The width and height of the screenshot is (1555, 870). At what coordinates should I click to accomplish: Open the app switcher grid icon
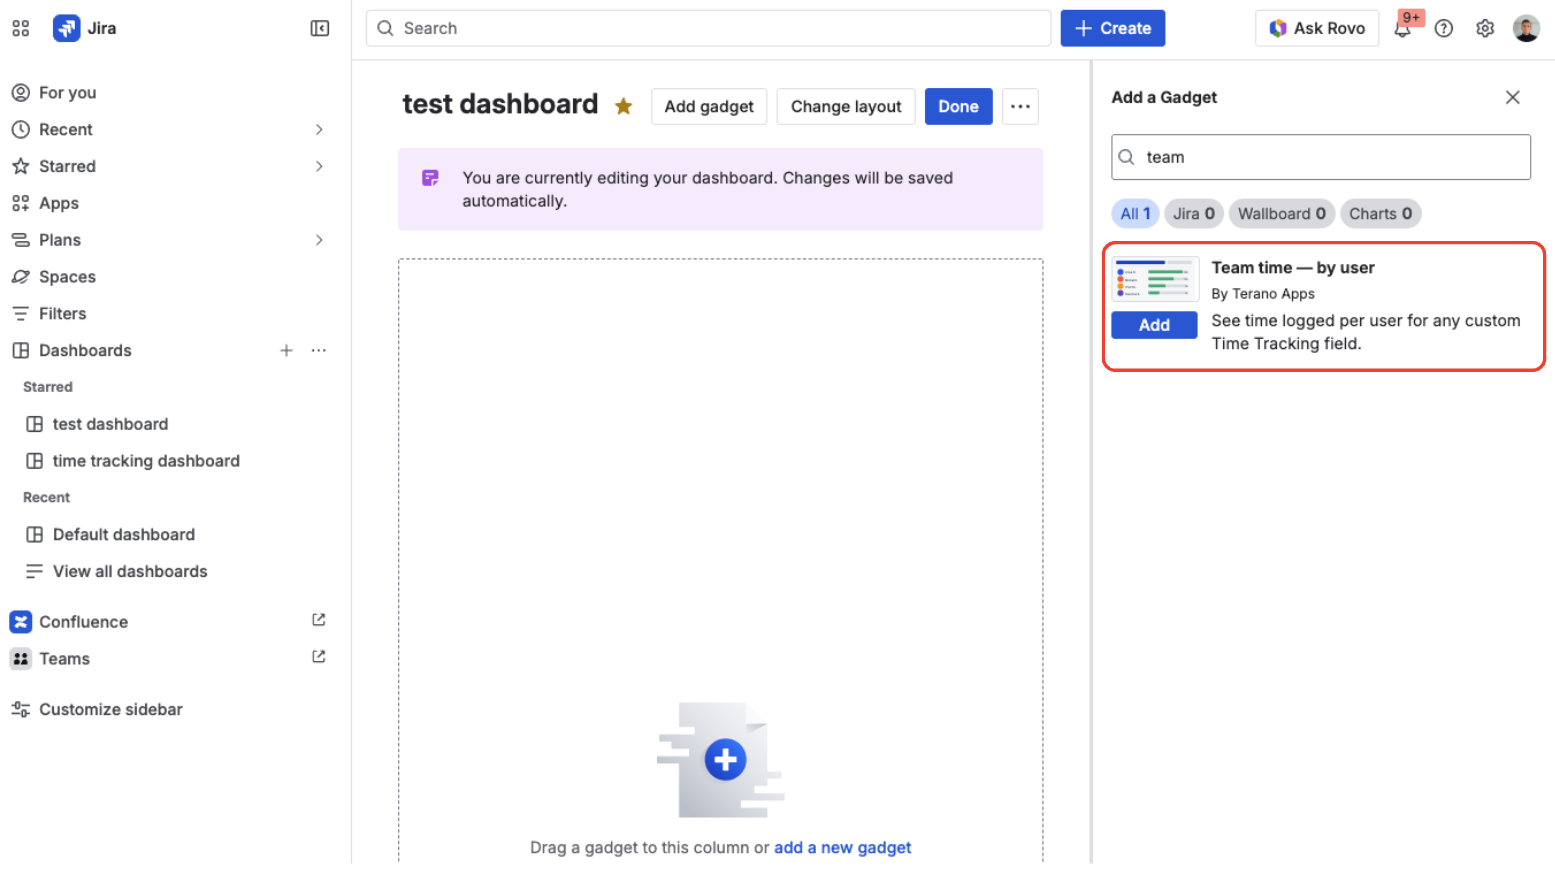pyautogui.click(x=20, y=28)
